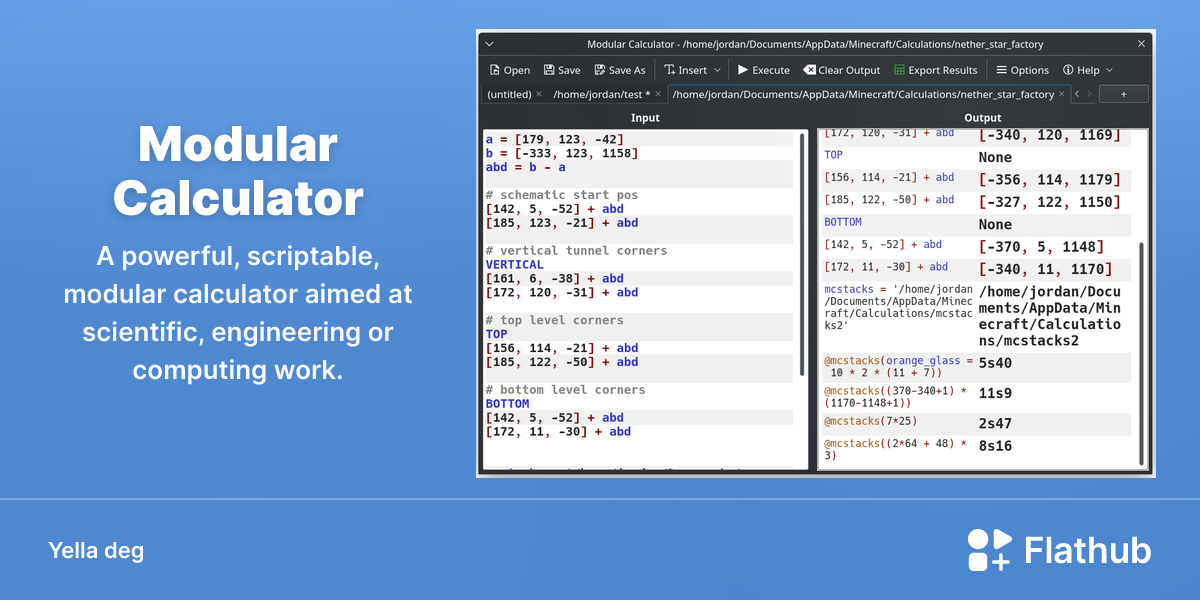This screenshot has height=600, width=1200.
Task: Click the Output pane scrollbar
Action: click(1142, 352)
